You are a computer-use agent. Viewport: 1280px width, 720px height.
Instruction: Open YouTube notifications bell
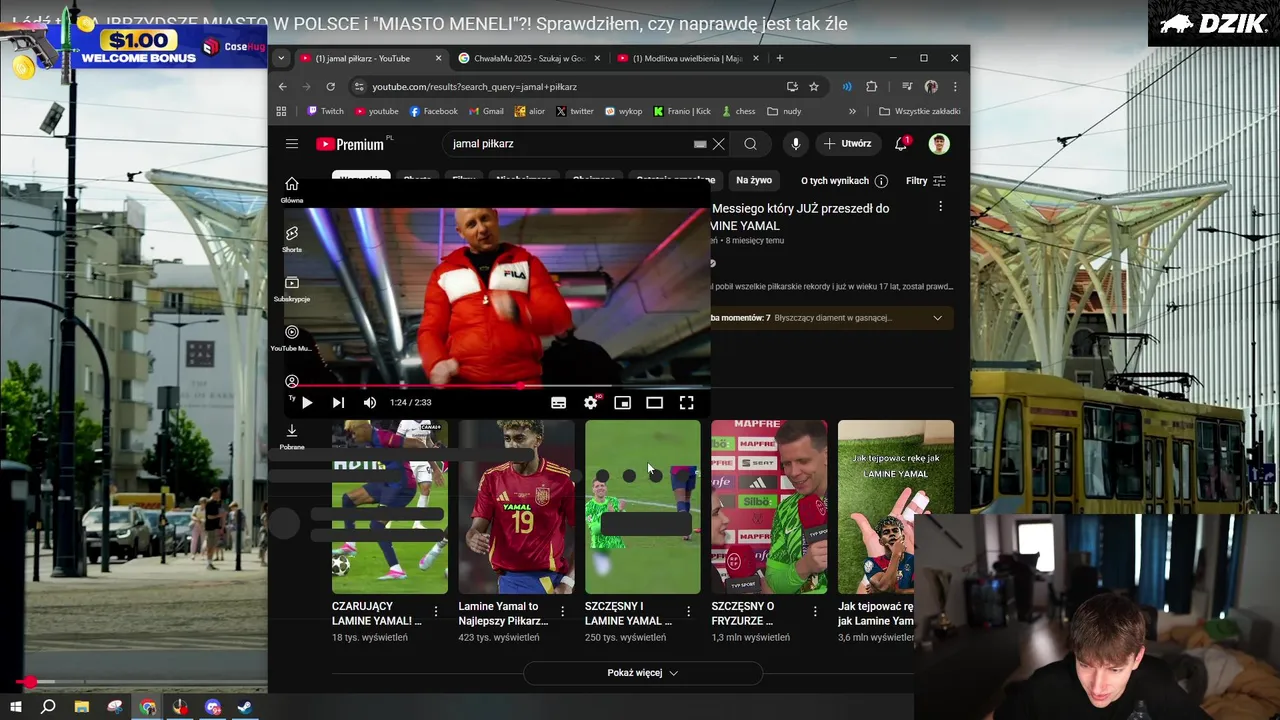click(901, 144)
